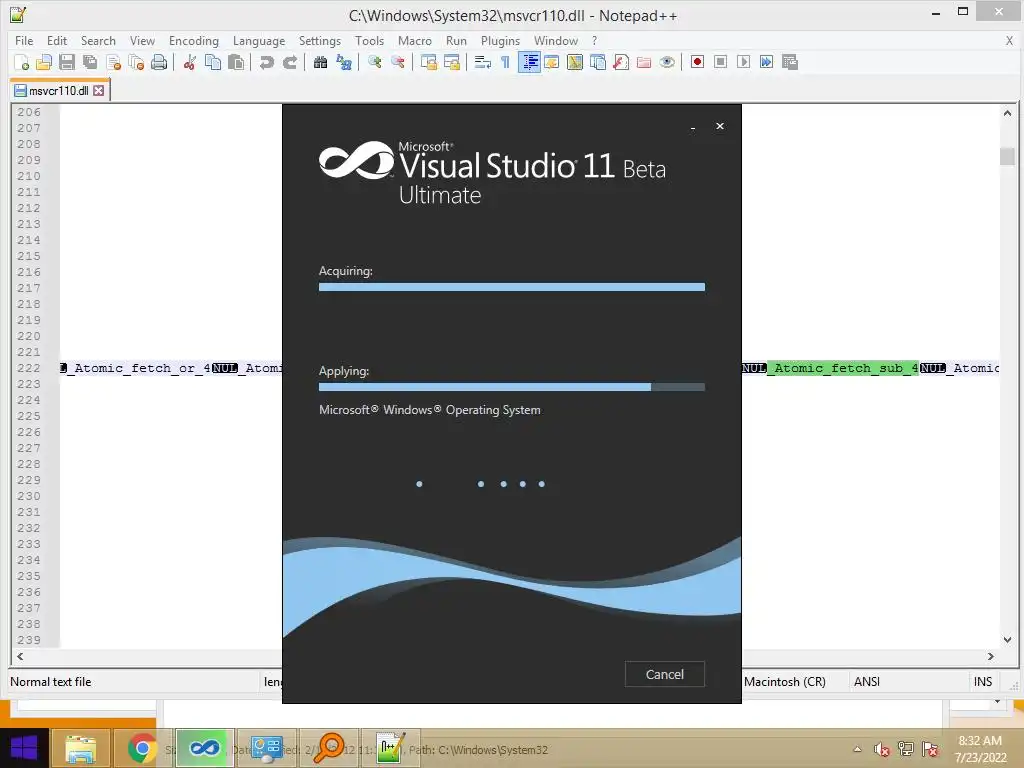Toggle the Monitoring eye icon
1024x768 pixels.
[x=667, y=63]
